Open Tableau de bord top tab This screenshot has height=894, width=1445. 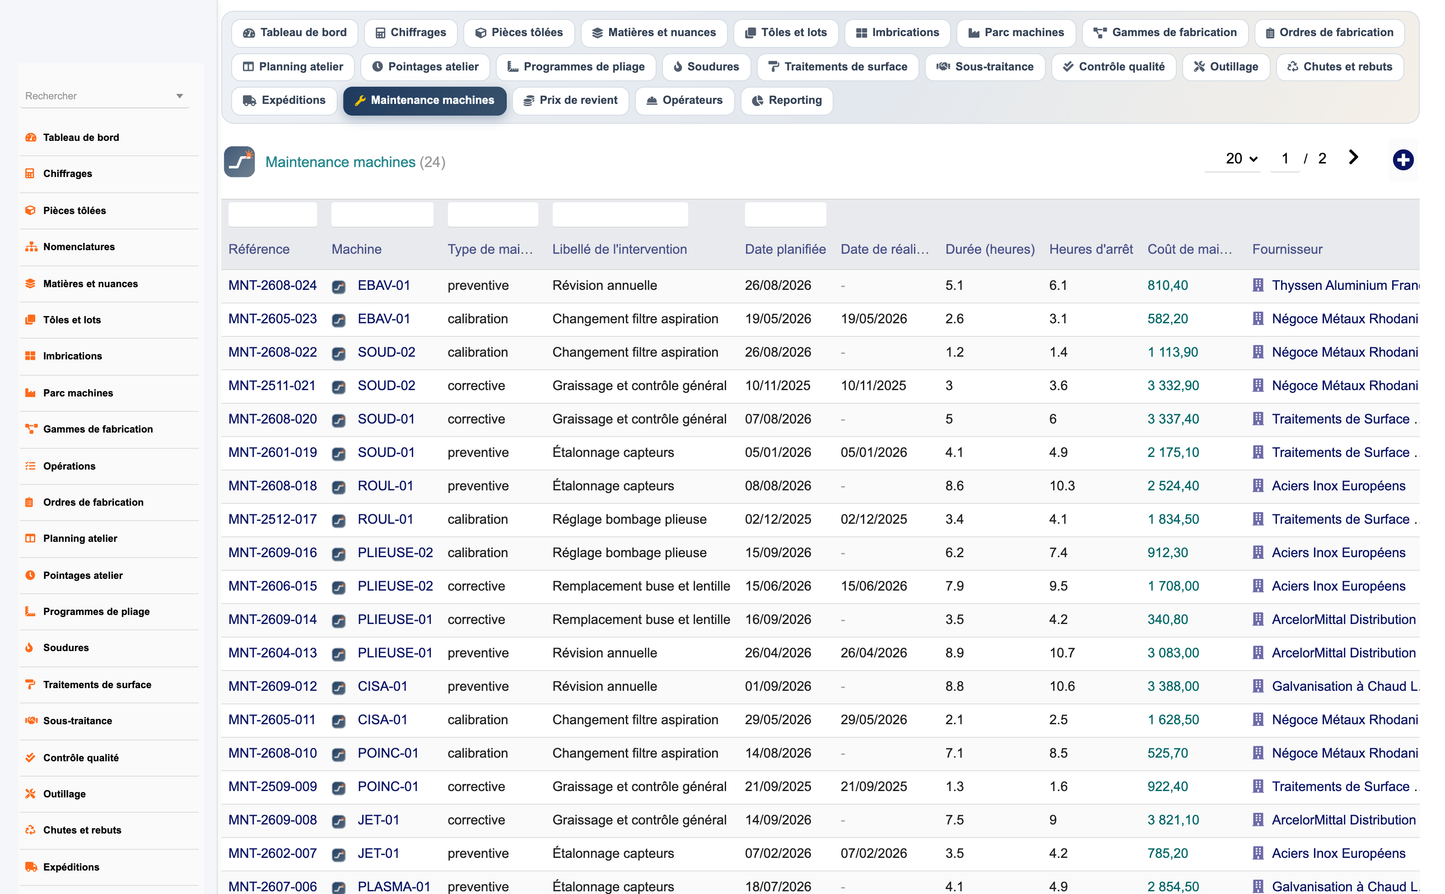(x=295, y=33)
